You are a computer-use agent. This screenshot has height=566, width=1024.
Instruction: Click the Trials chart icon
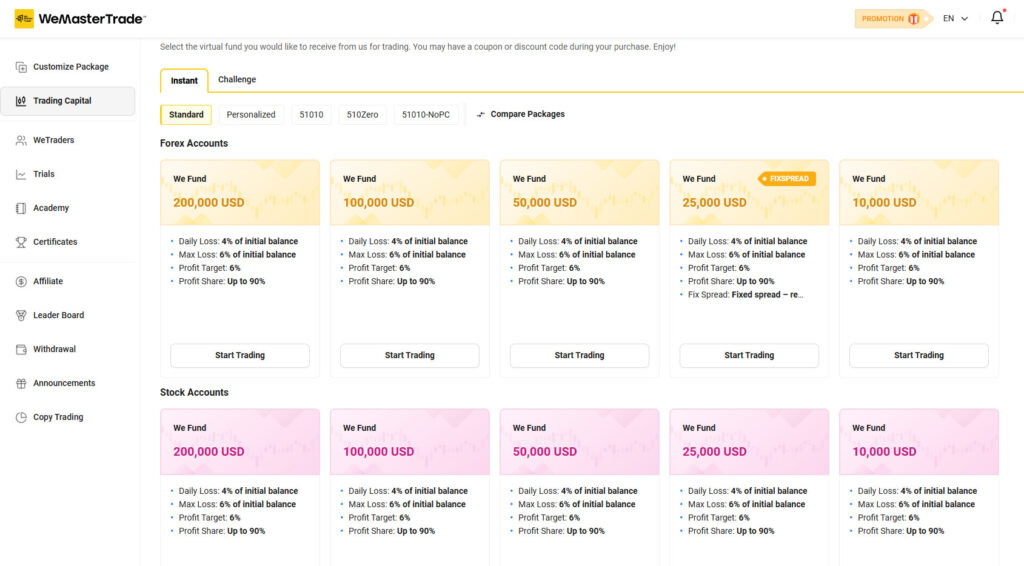[21, 175]
